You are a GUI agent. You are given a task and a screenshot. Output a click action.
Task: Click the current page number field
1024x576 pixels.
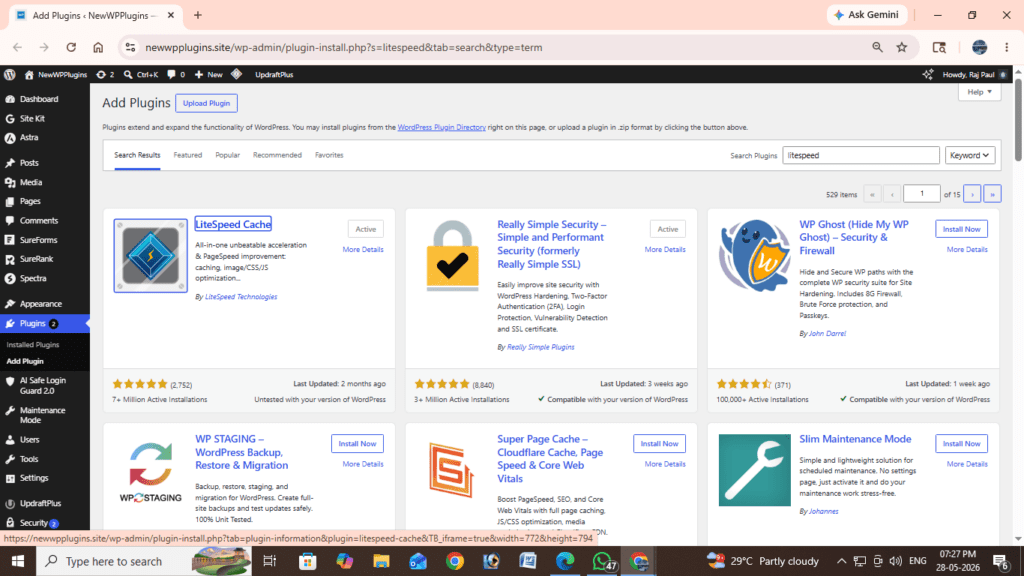[x=921, y=194]
